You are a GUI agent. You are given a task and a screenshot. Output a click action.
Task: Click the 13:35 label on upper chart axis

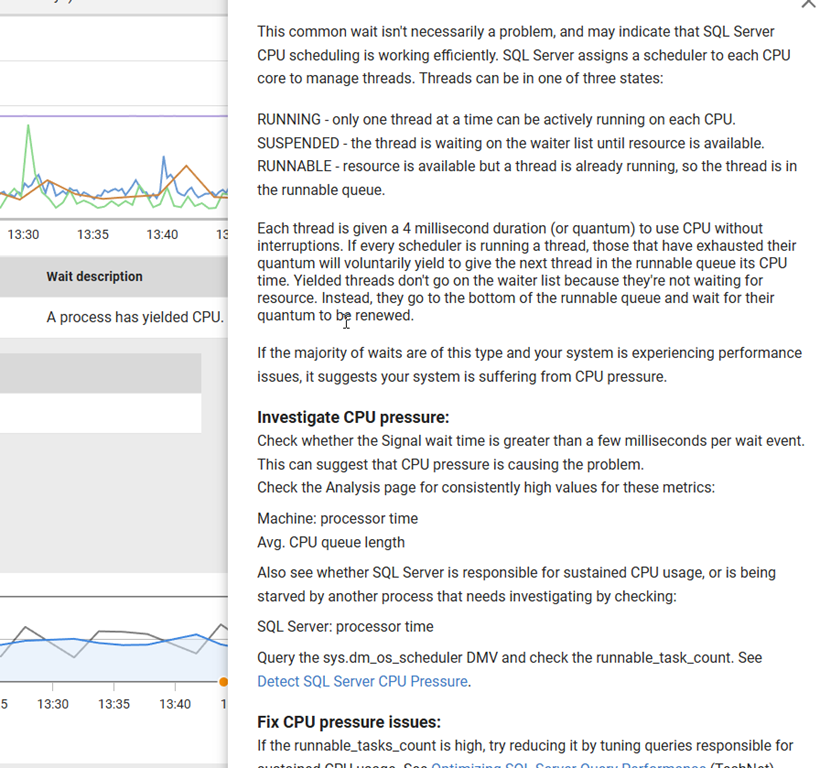93,234
